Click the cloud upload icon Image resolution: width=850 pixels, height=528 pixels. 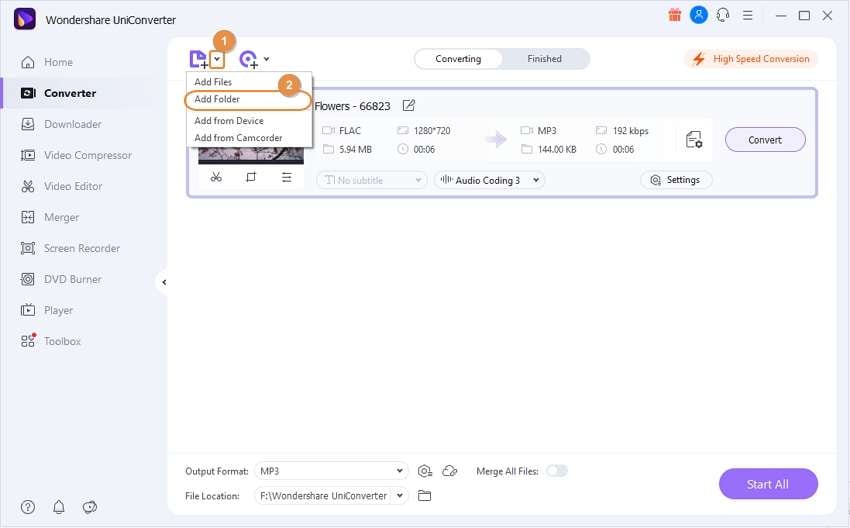pyautogui.click(x=450, y=471)
